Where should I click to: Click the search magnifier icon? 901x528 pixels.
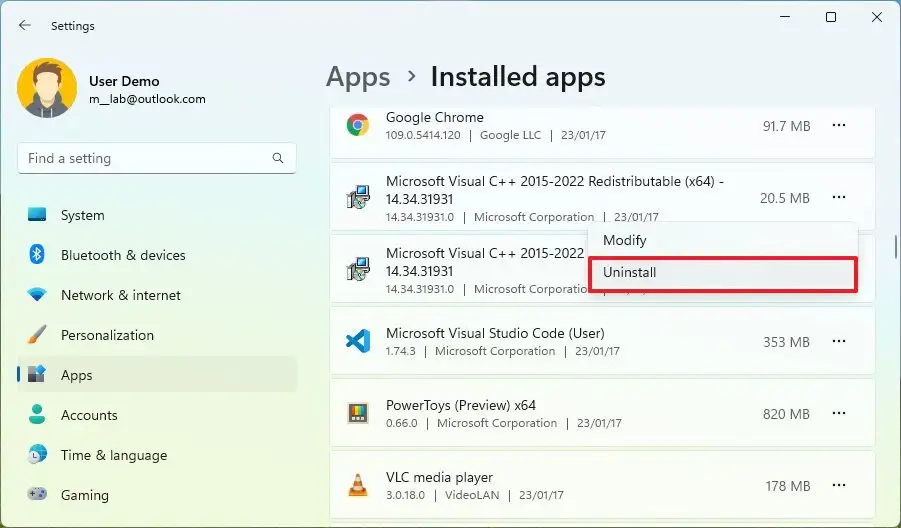[x=278, y=158]
